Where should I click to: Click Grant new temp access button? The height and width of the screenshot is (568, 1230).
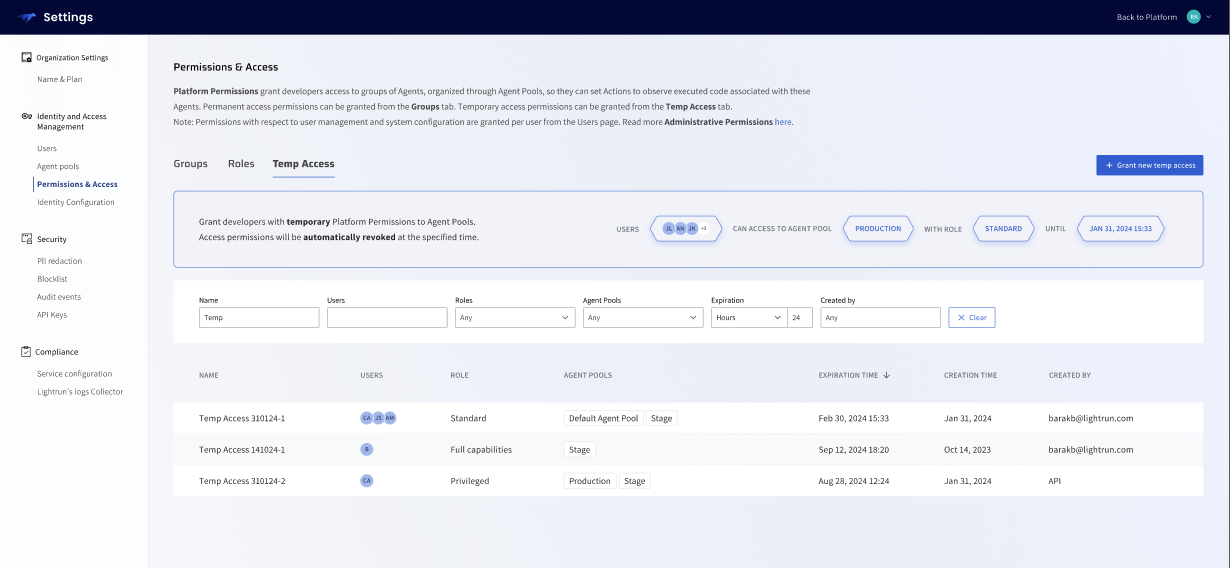tap(1149, 165)
